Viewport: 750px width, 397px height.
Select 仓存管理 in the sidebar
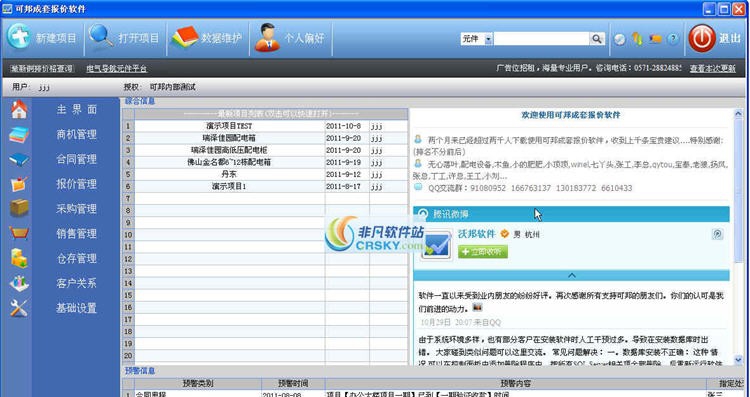(77, 259)
